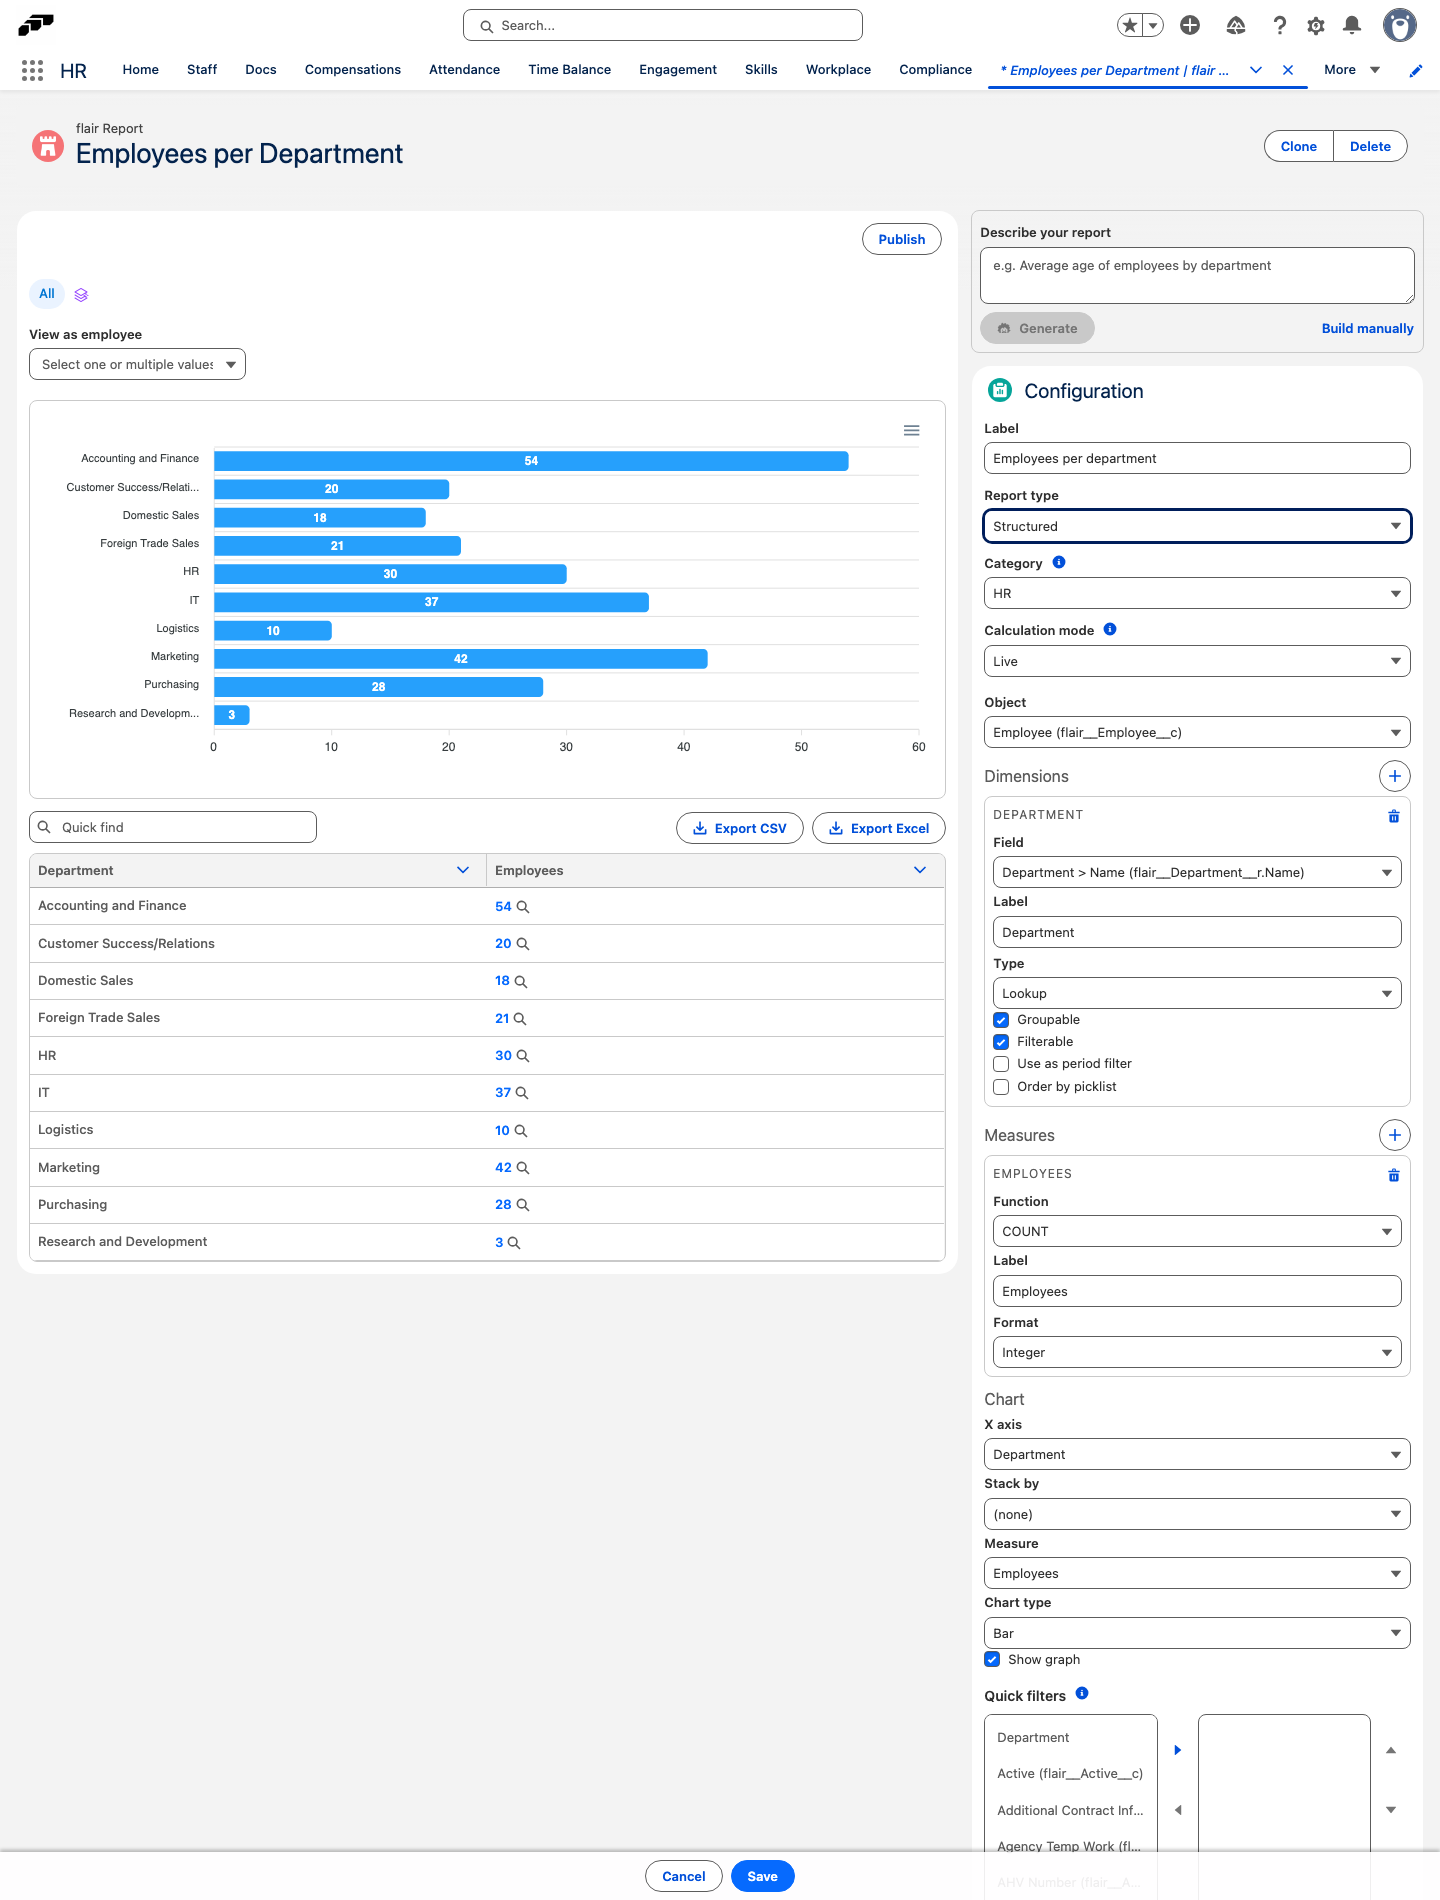This screenshot has width=1440, height=1900.
Task: Open the setup gear icon
Action: pos(1316,26)
